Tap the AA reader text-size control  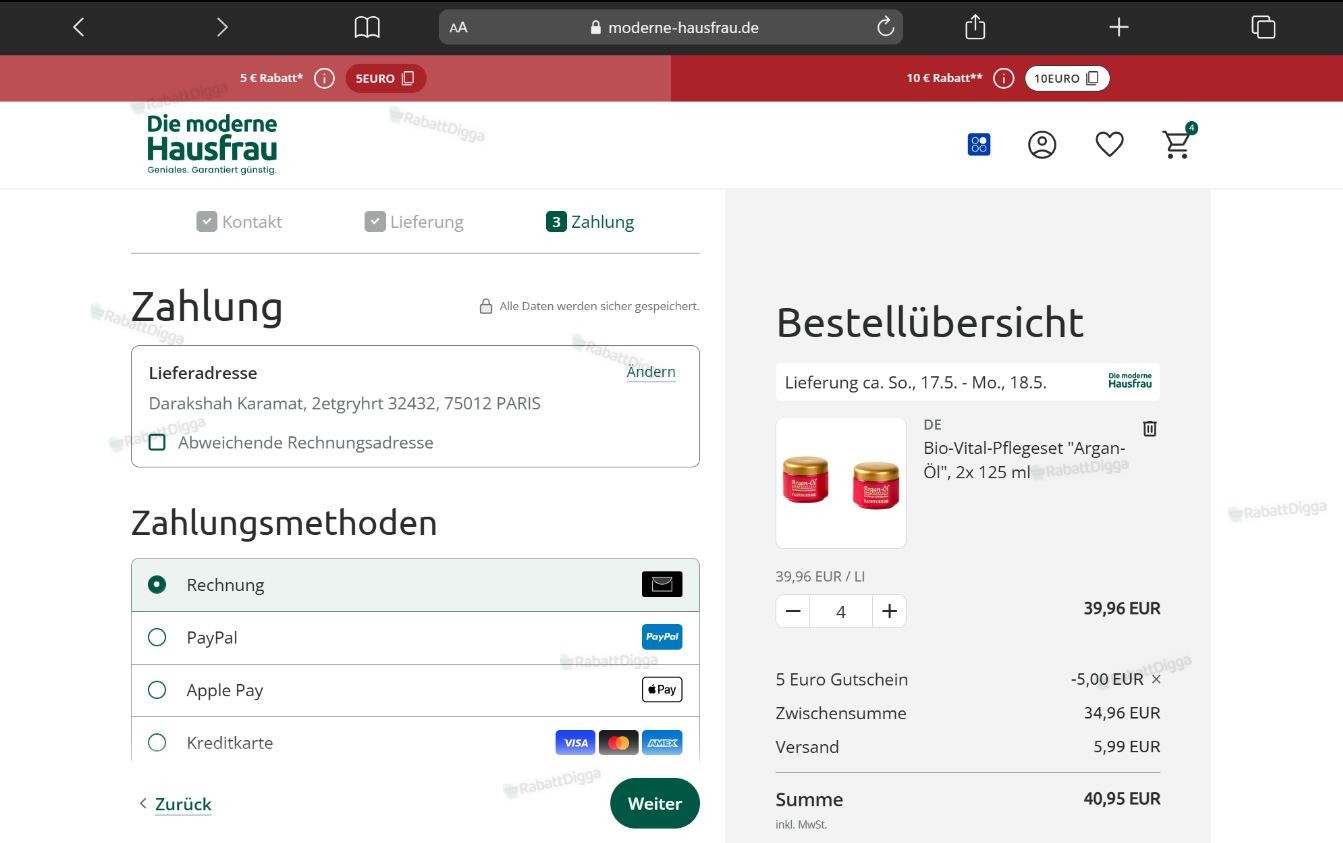click(x=458, y=28)
